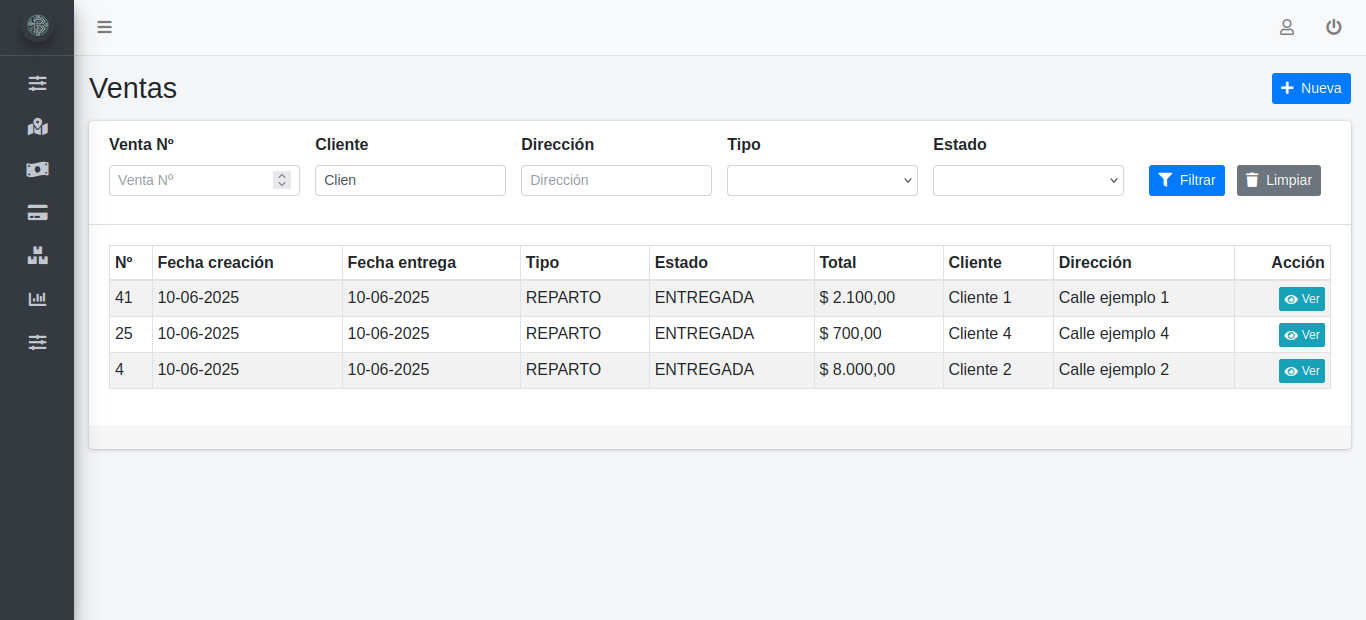Select the map/delivery routes sidebar icon

pos(37,127)
